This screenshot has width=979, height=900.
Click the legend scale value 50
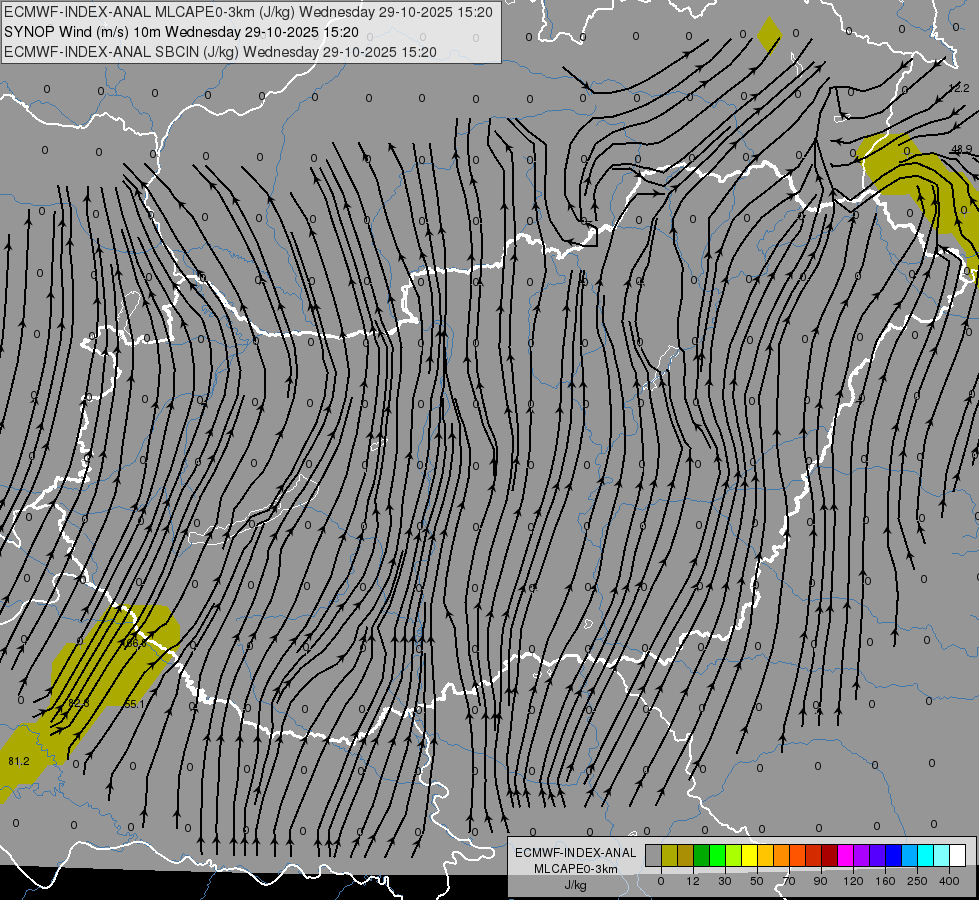[757, 881]
